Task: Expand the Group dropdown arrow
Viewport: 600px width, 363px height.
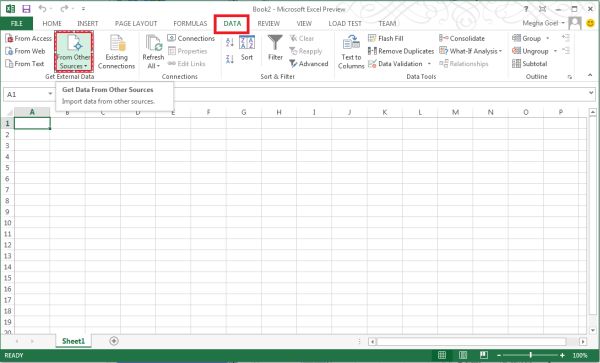Action: pos(548,38)
